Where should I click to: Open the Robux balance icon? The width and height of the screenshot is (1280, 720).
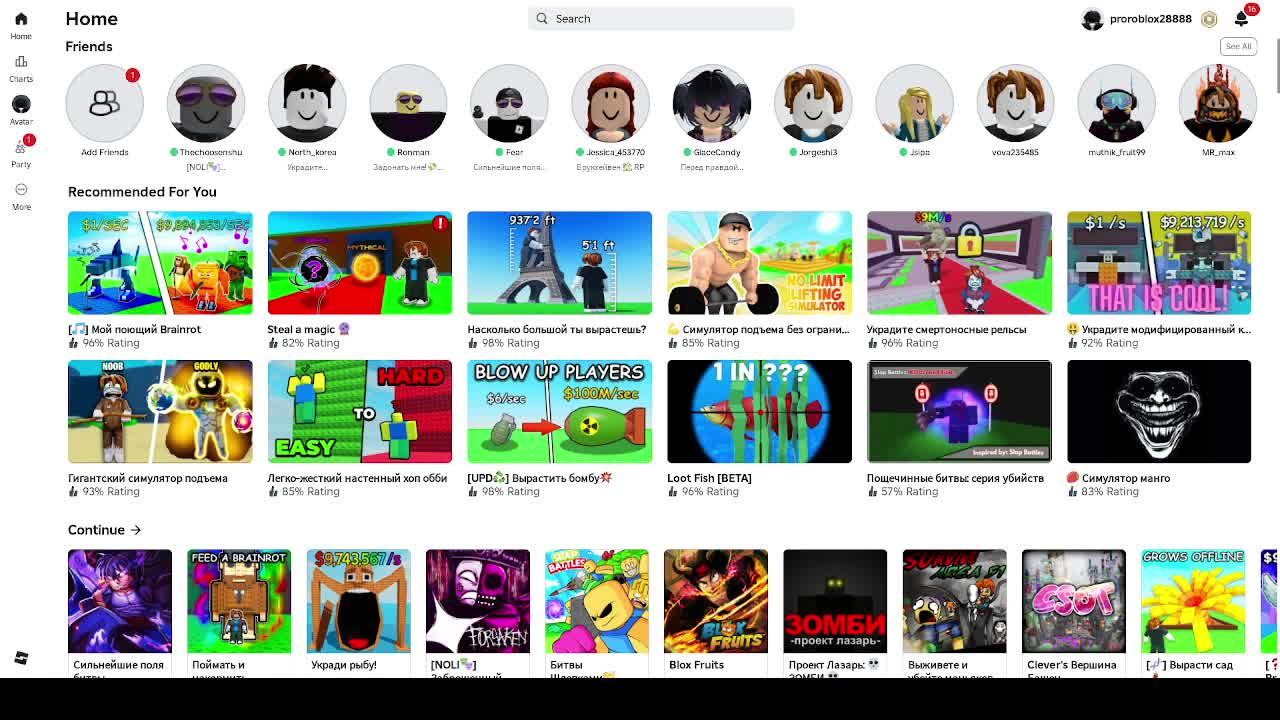(1209, 19)
